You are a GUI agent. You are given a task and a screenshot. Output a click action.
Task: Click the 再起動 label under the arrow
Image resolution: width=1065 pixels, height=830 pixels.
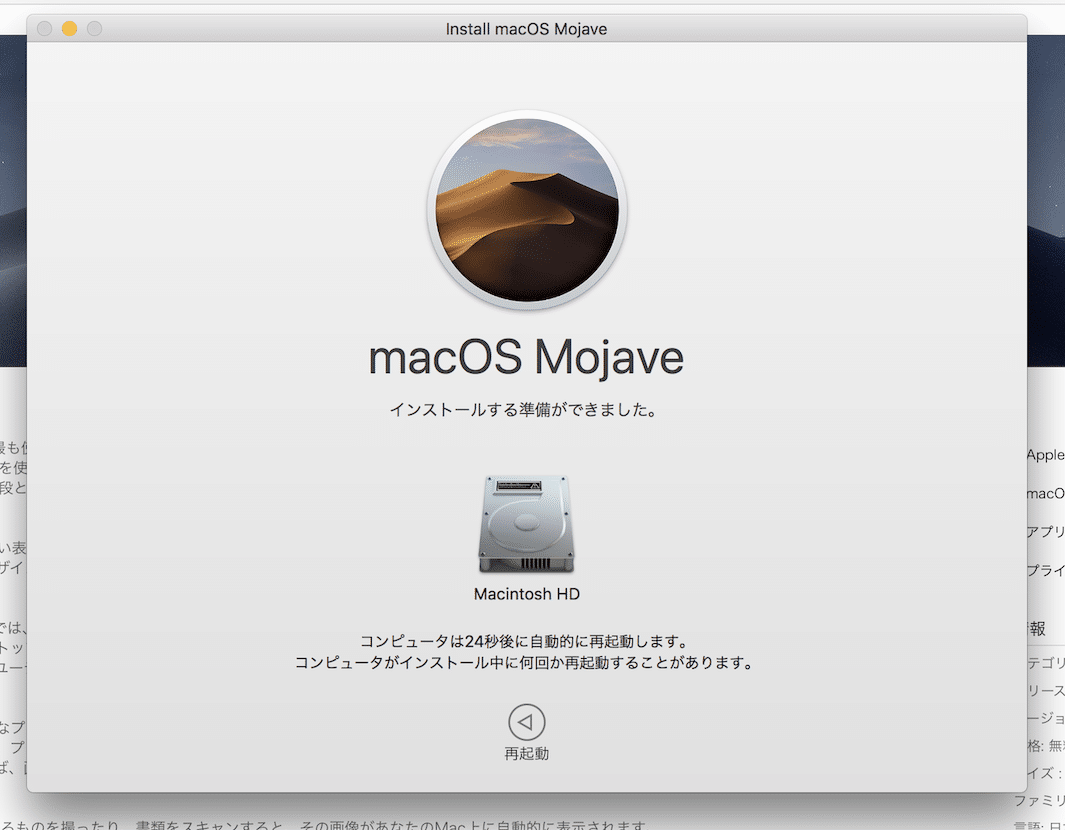[x=526, y=754]
